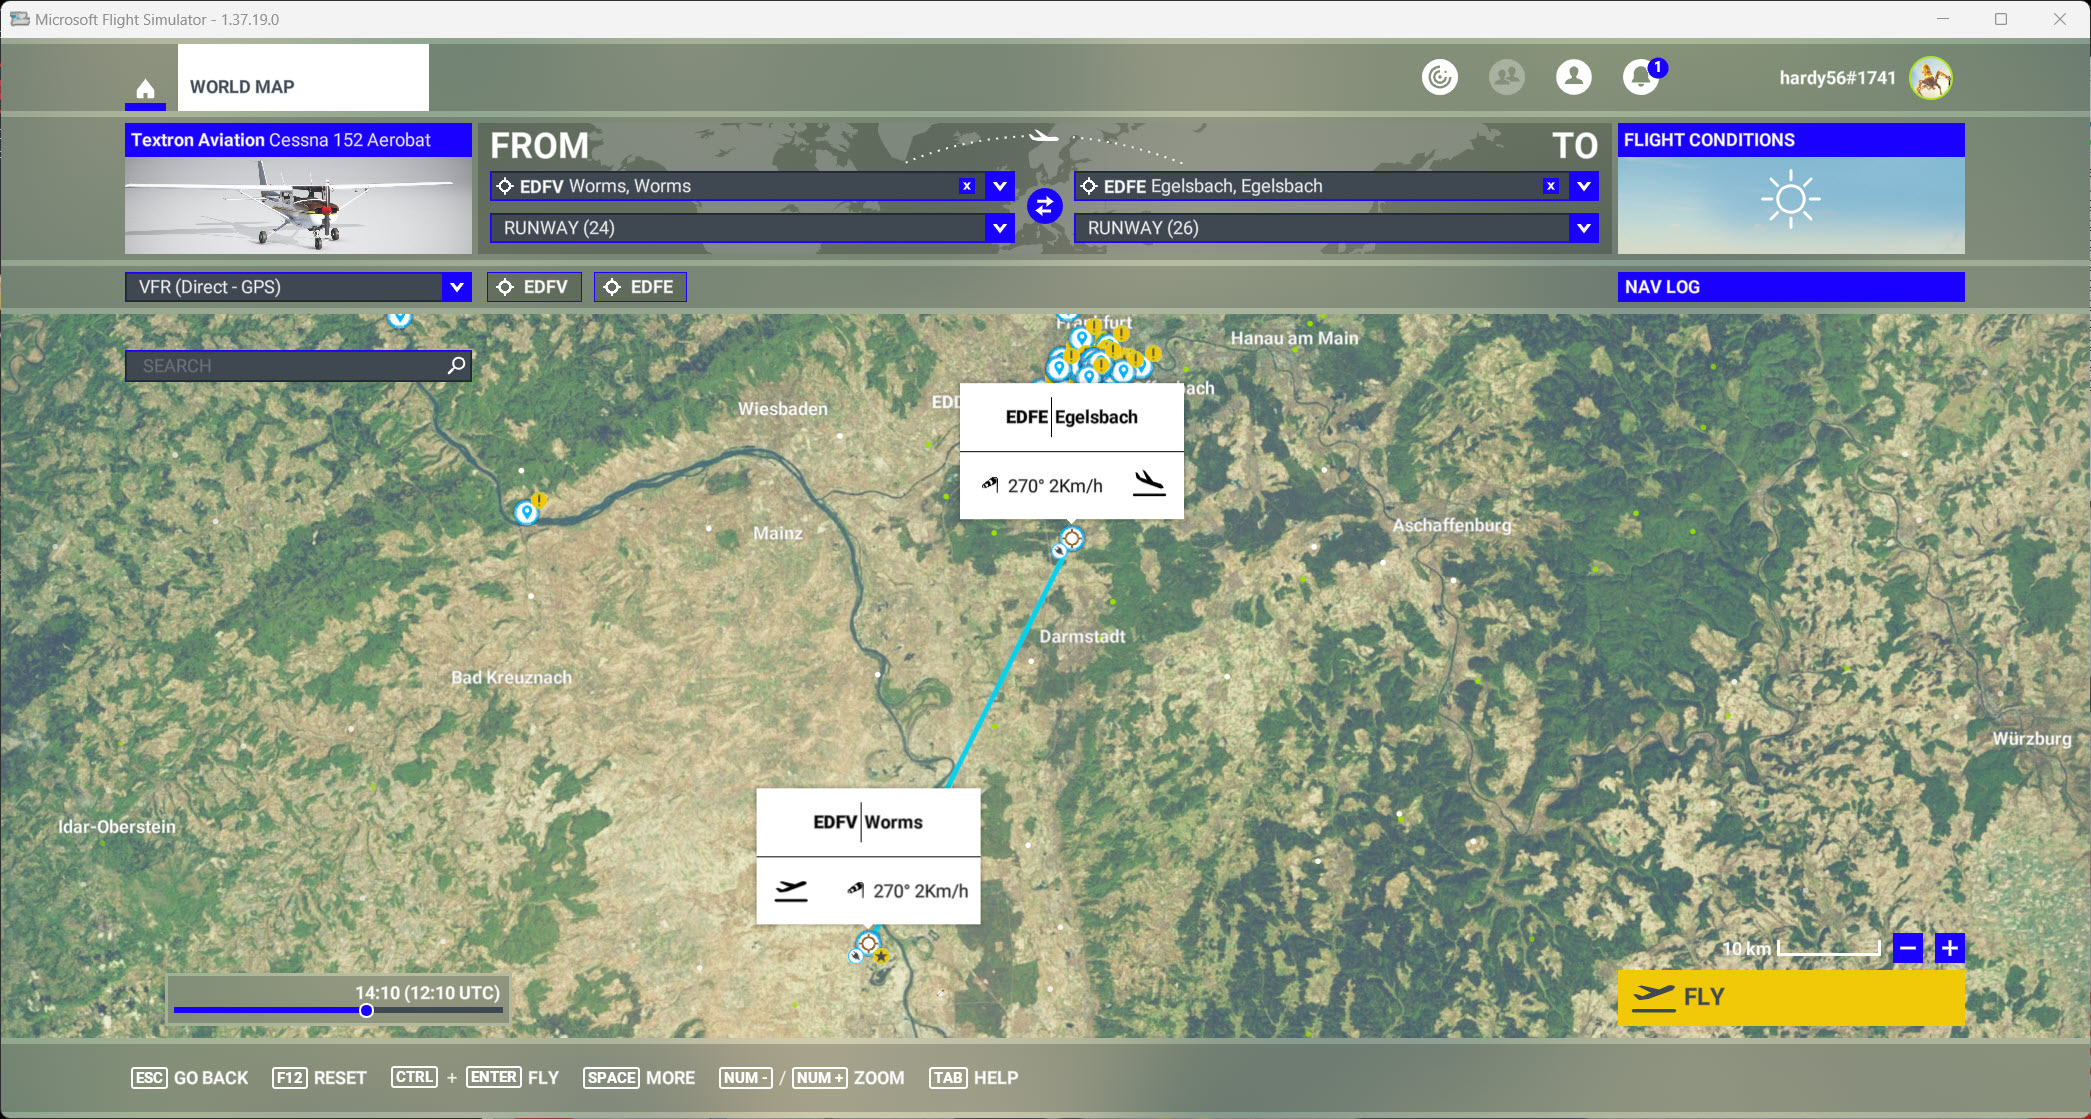The height and width of the screenshot is (1119, 2091).
Task: Click the hardy56#1741 avatar picture
Action: tap(1931, 78)
